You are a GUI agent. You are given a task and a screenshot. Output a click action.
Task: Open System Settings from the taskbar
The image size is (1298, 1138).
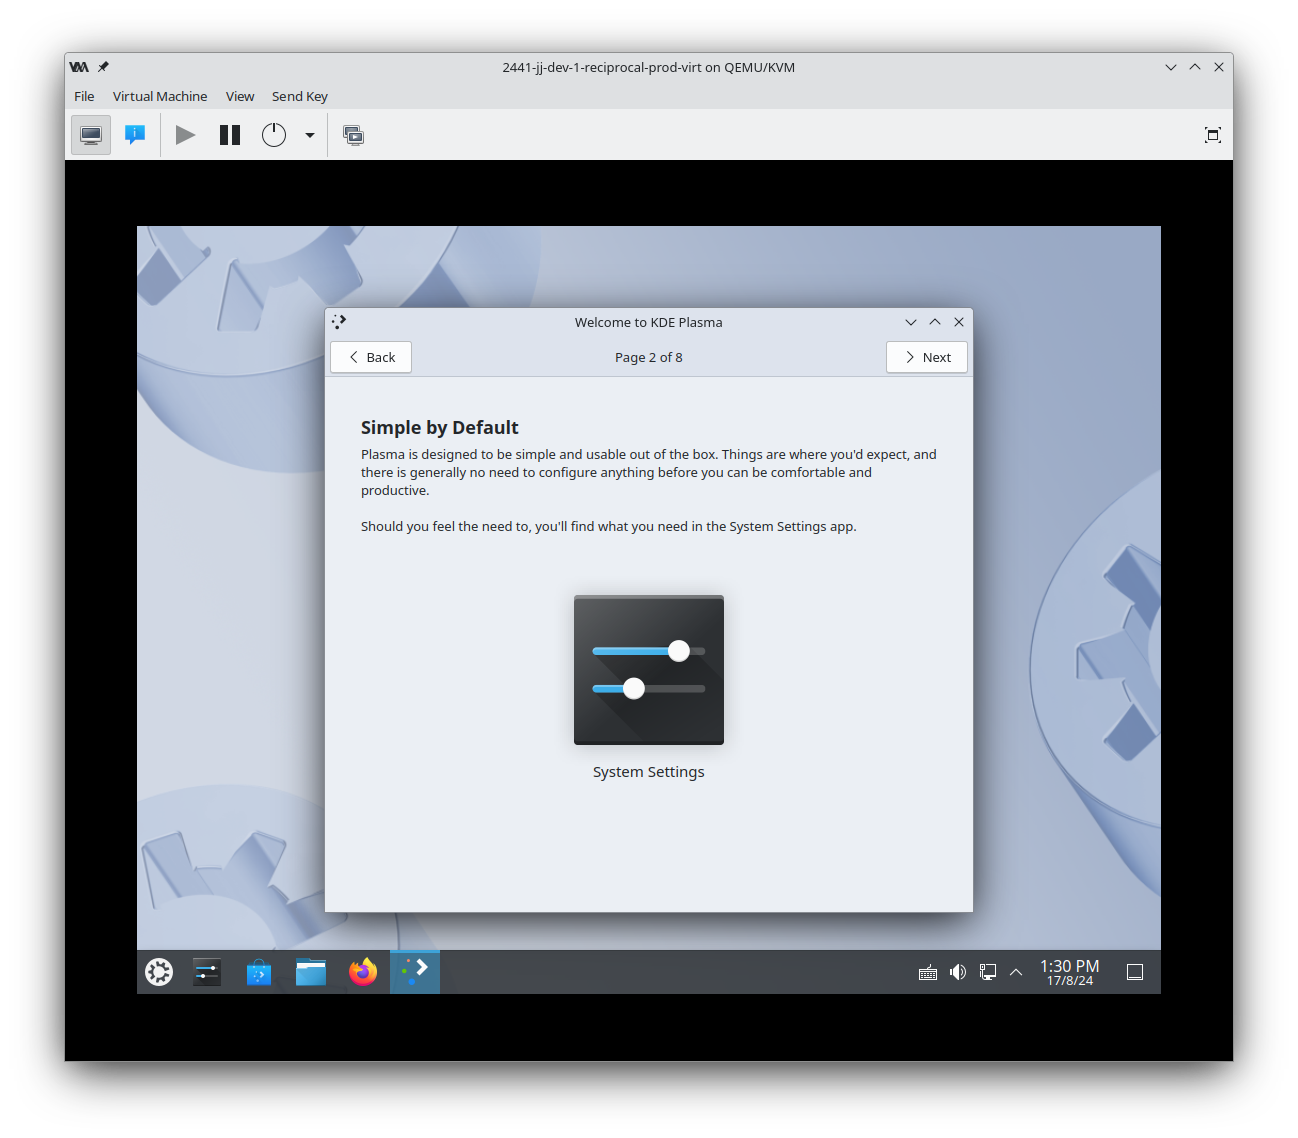click(207, 972)
